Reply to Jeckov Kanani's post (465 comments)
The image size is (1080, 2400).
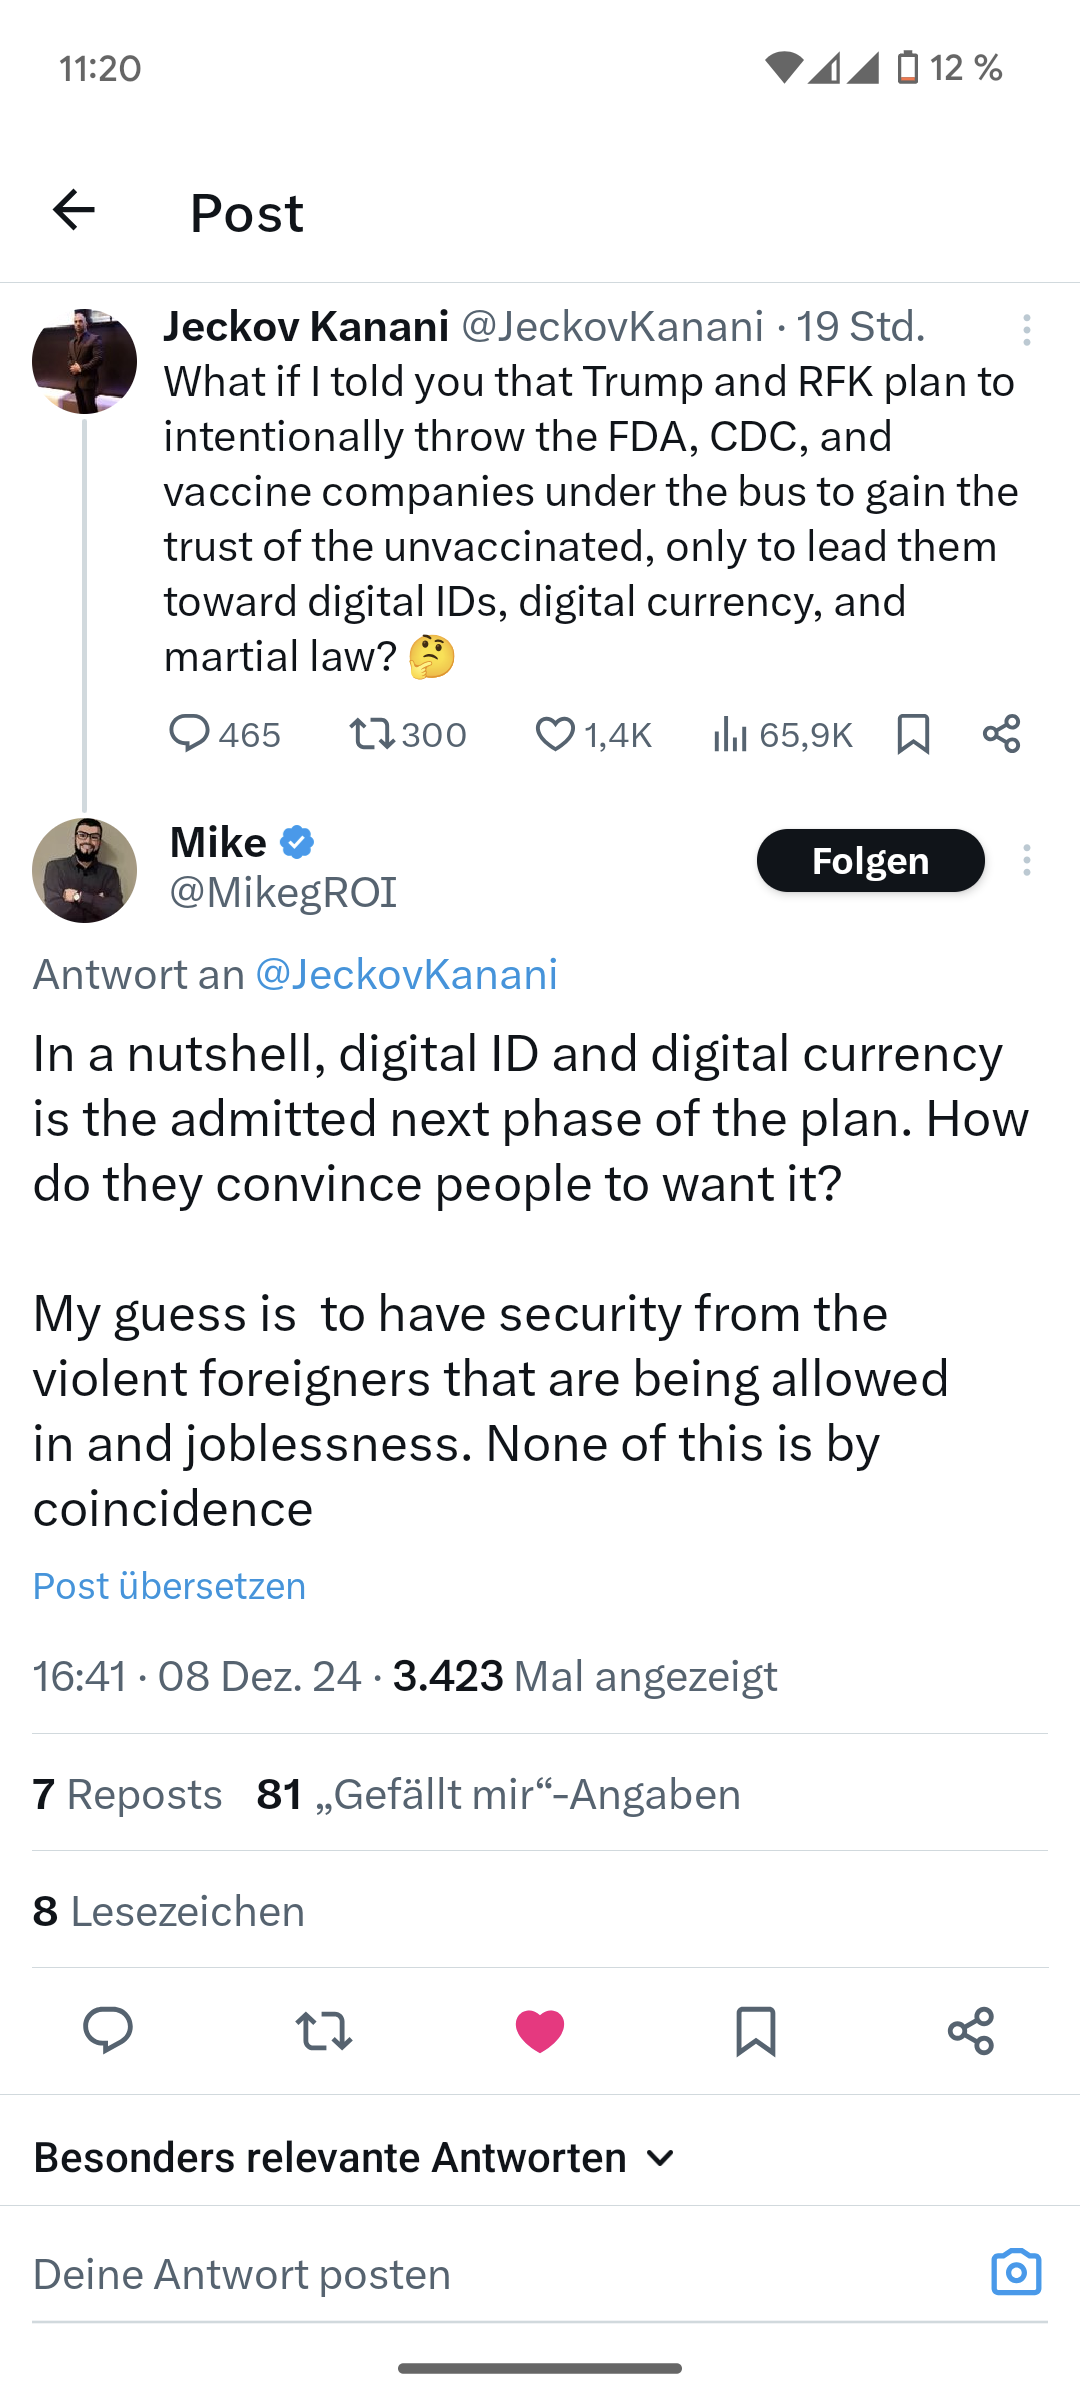[188, 734]
